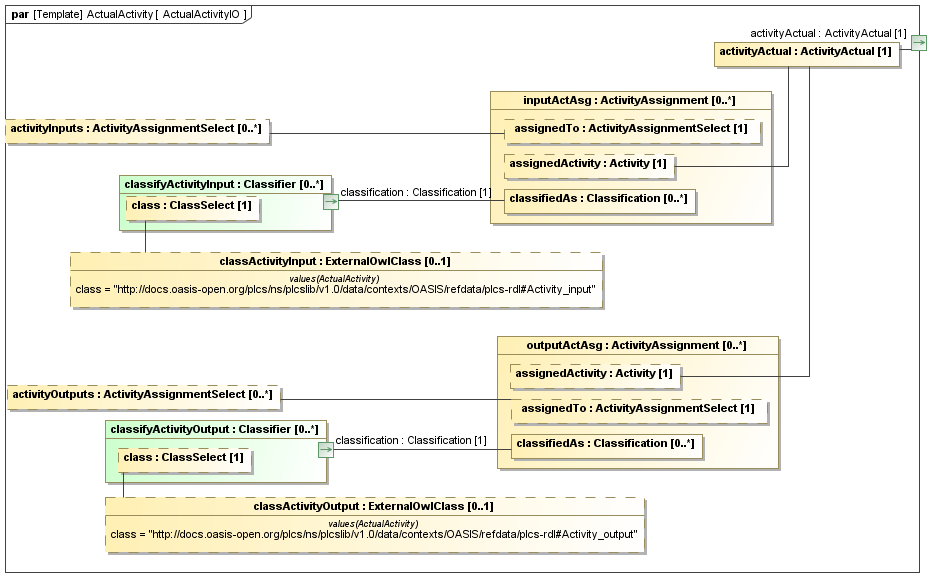Click the Activity_input URL value text
Image resolution: width=941 pixels, height=587 pixels.
point(335,290)
